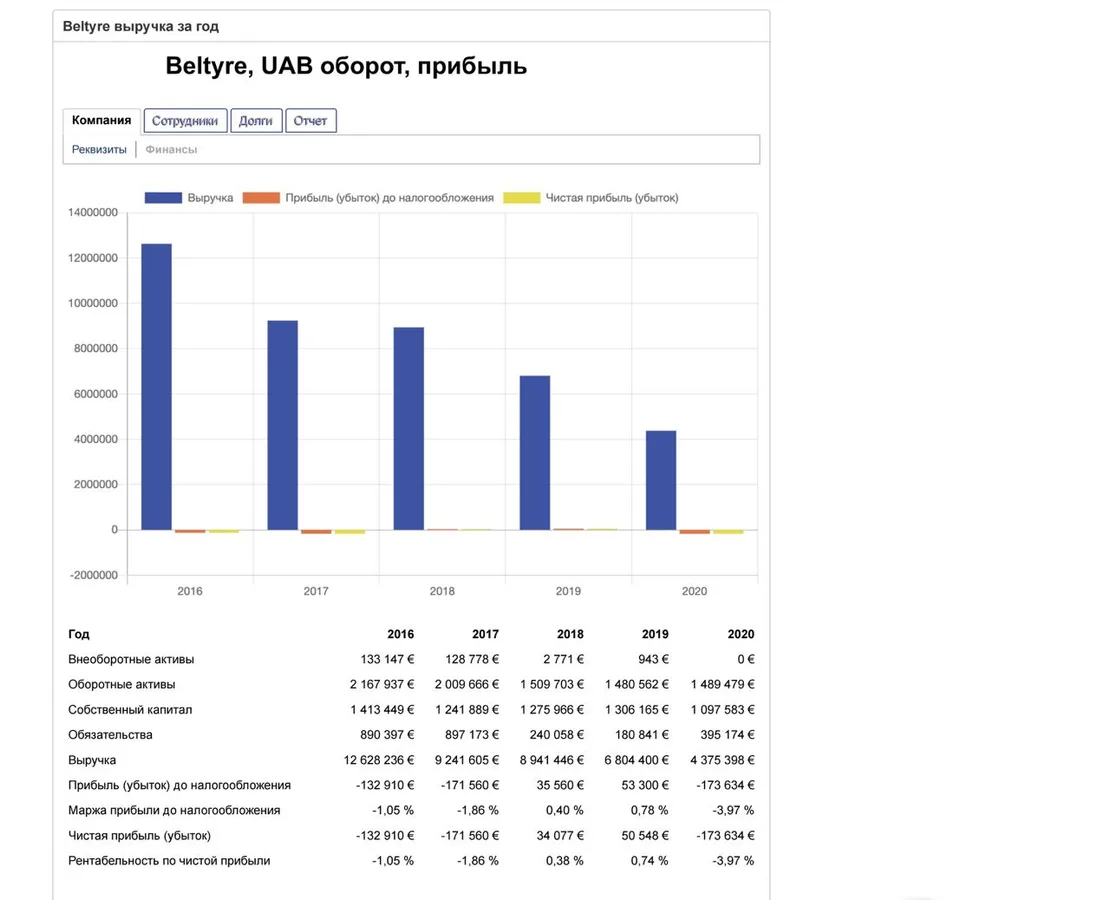Toggle the yellow Чистая прибыль legend swatch
The height and width of the screenshot is (900, 1110).
click(x=522, y=198)
